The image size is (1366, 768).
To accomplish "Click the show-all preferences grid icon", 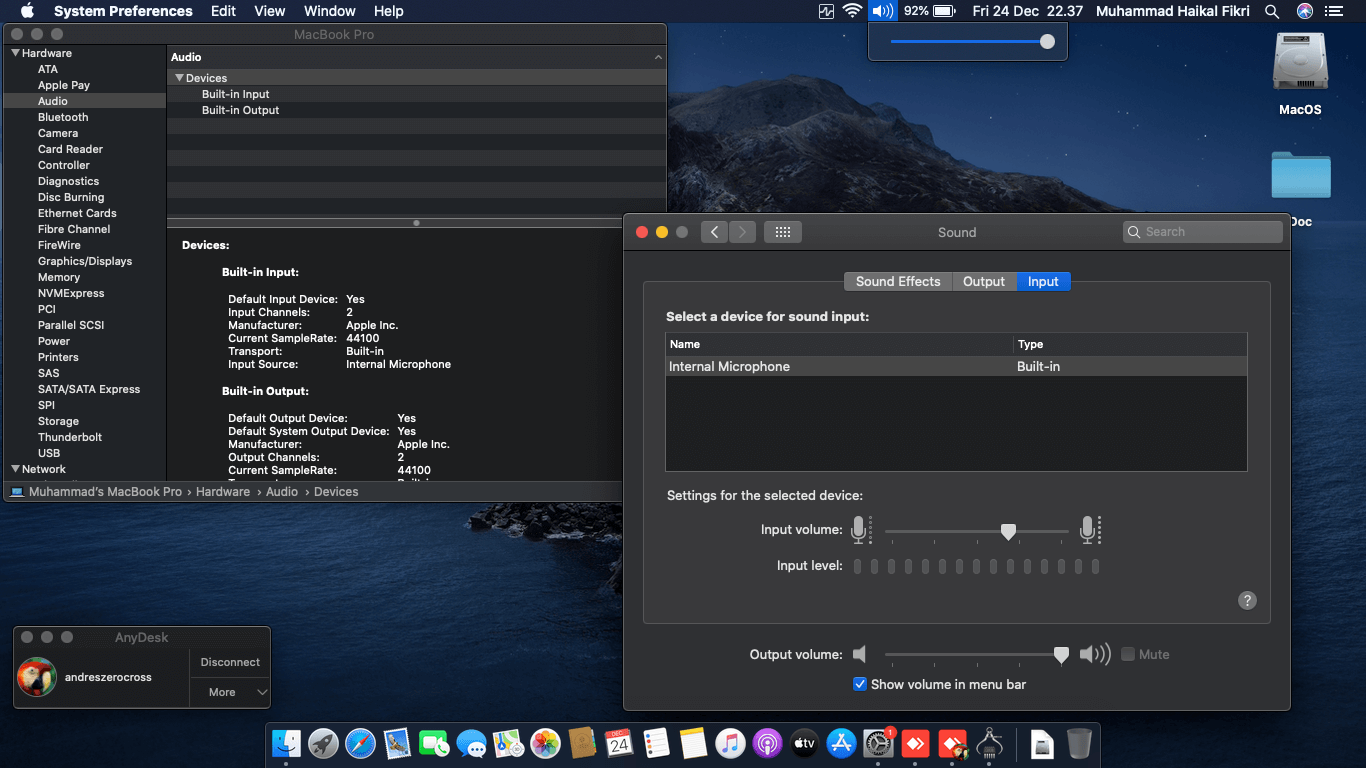I will (782, 232).
